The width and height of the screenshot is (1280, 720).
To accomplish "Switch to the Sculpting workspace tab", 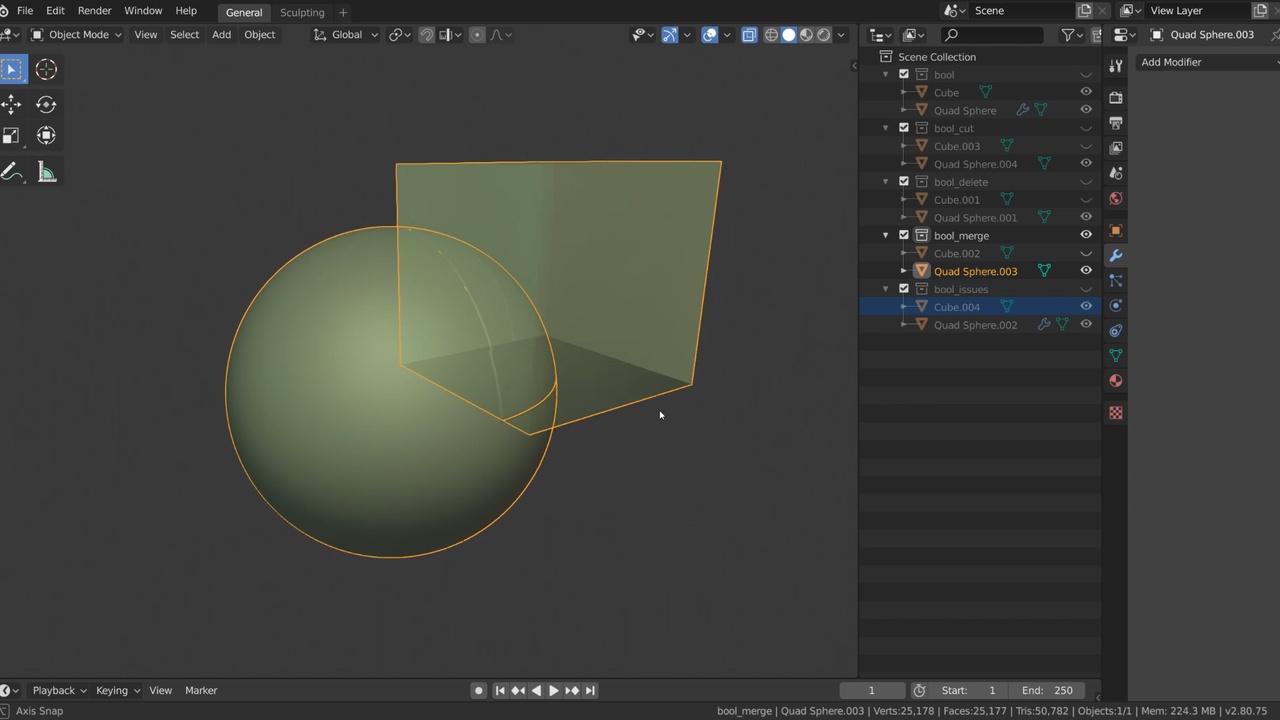I will (302, 12).
